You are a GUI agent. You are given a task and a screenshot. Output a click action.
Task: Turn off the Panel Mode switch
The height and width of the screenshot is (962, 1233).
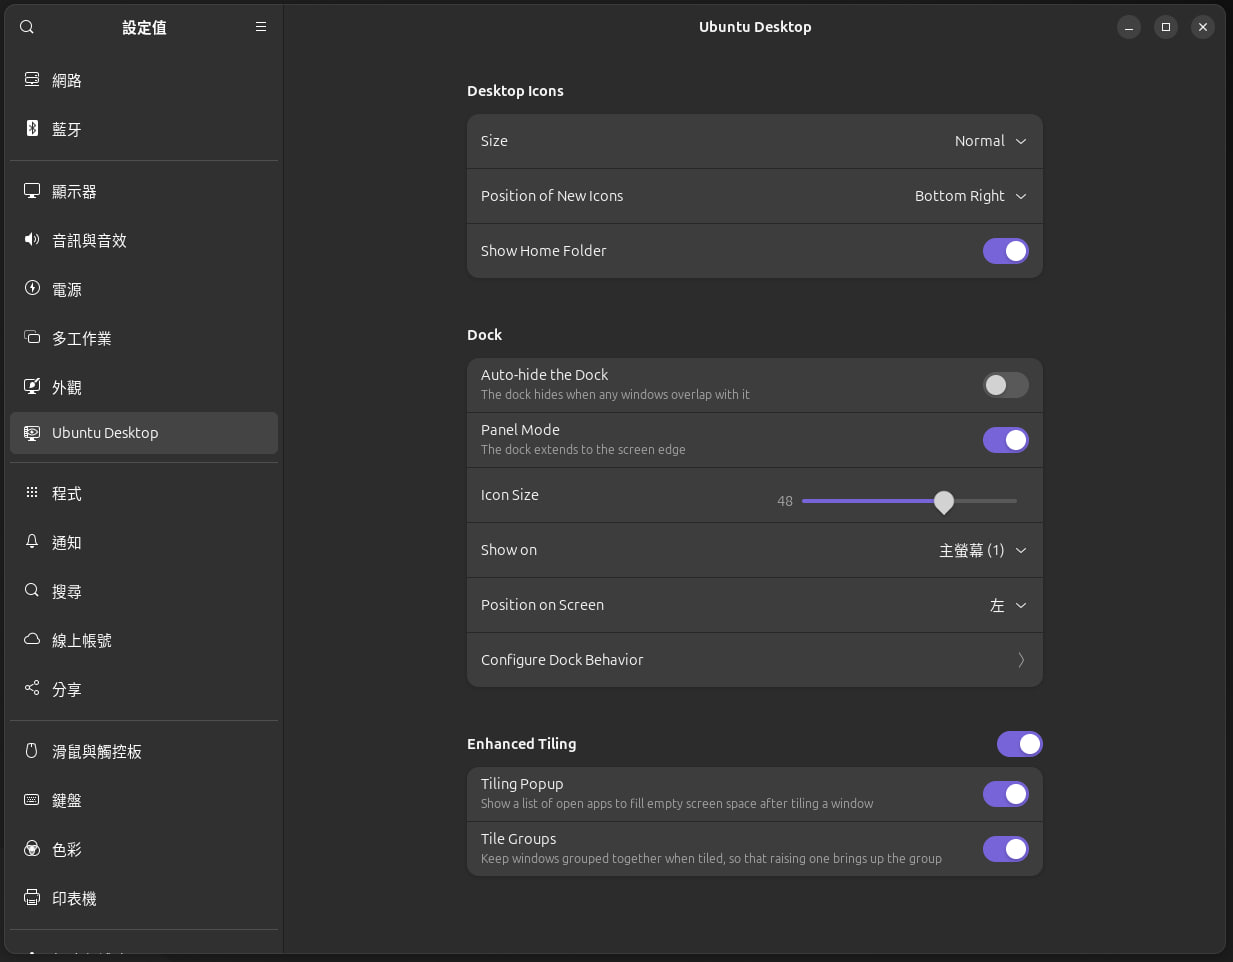click(x=1005, y=440)
